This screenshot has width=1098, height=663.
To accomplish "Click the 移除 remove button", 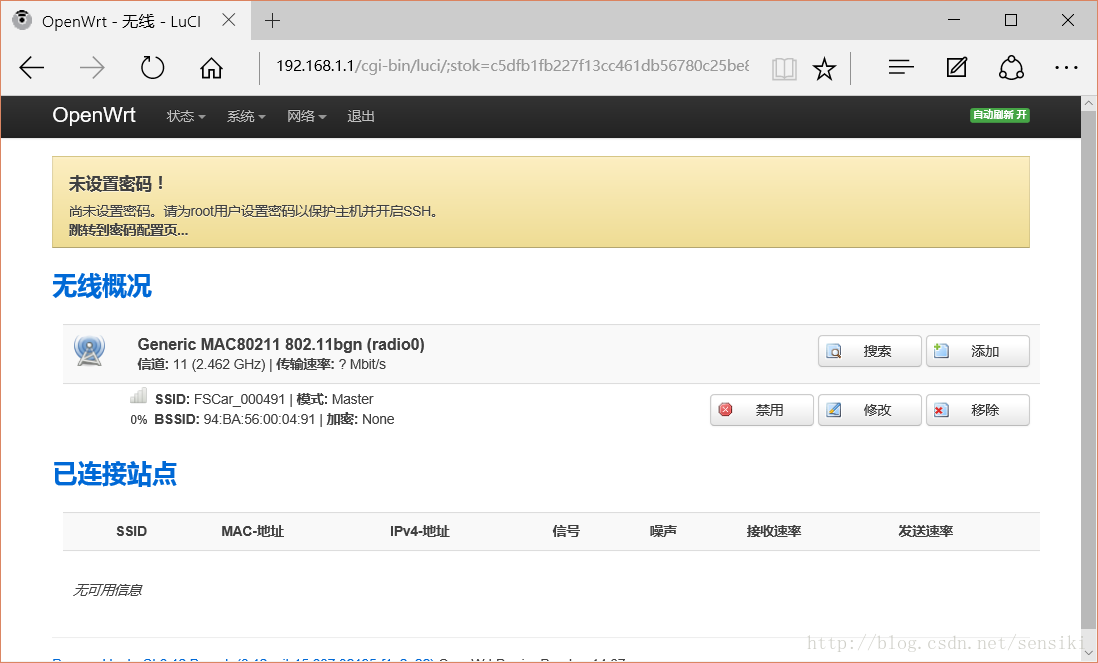I will (x=978, y=410).
